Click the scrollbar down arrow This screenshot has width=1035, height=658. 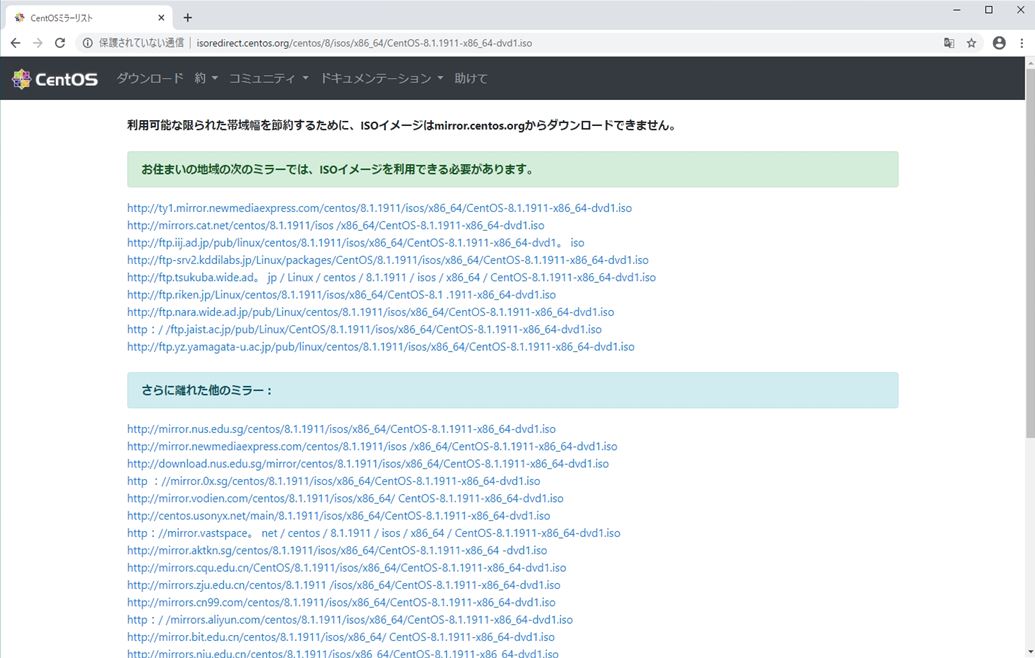pyautogui.click(x=1030, y=653)
